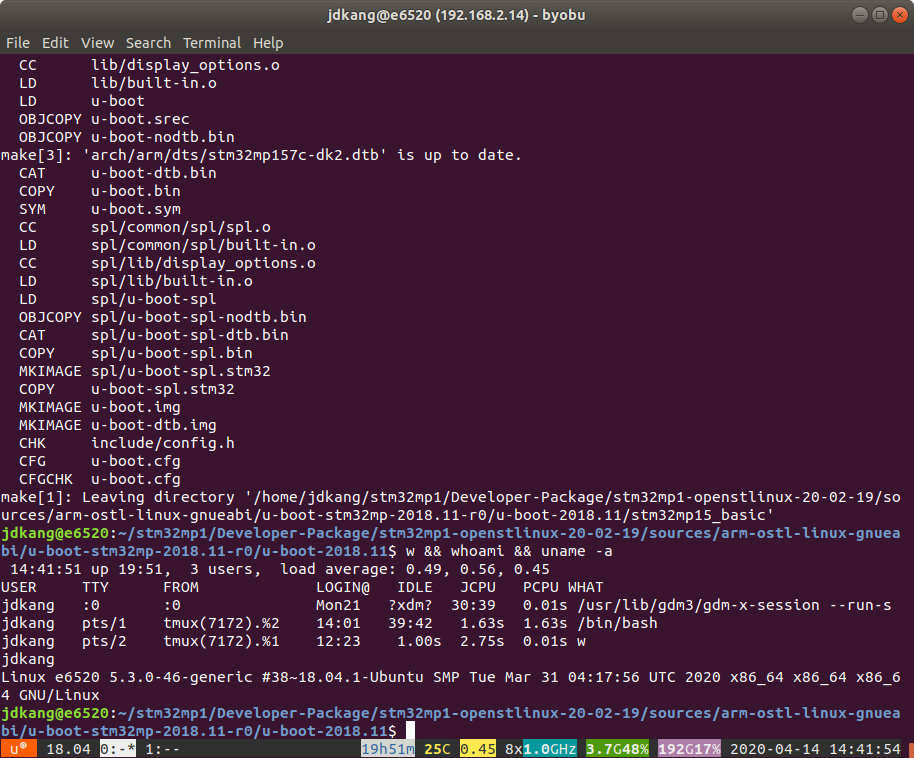The width and height of the screenshot is (914, 758).
Task: Open the Edit menu
Action: [55, 43]
